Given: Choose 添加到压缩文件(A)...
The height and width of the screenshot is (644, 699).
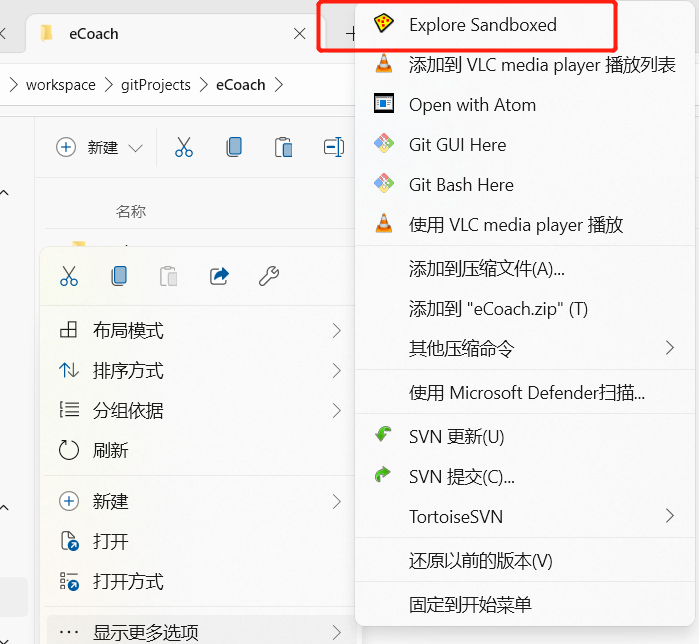Looking at the screenshot, I should [487, 269].
